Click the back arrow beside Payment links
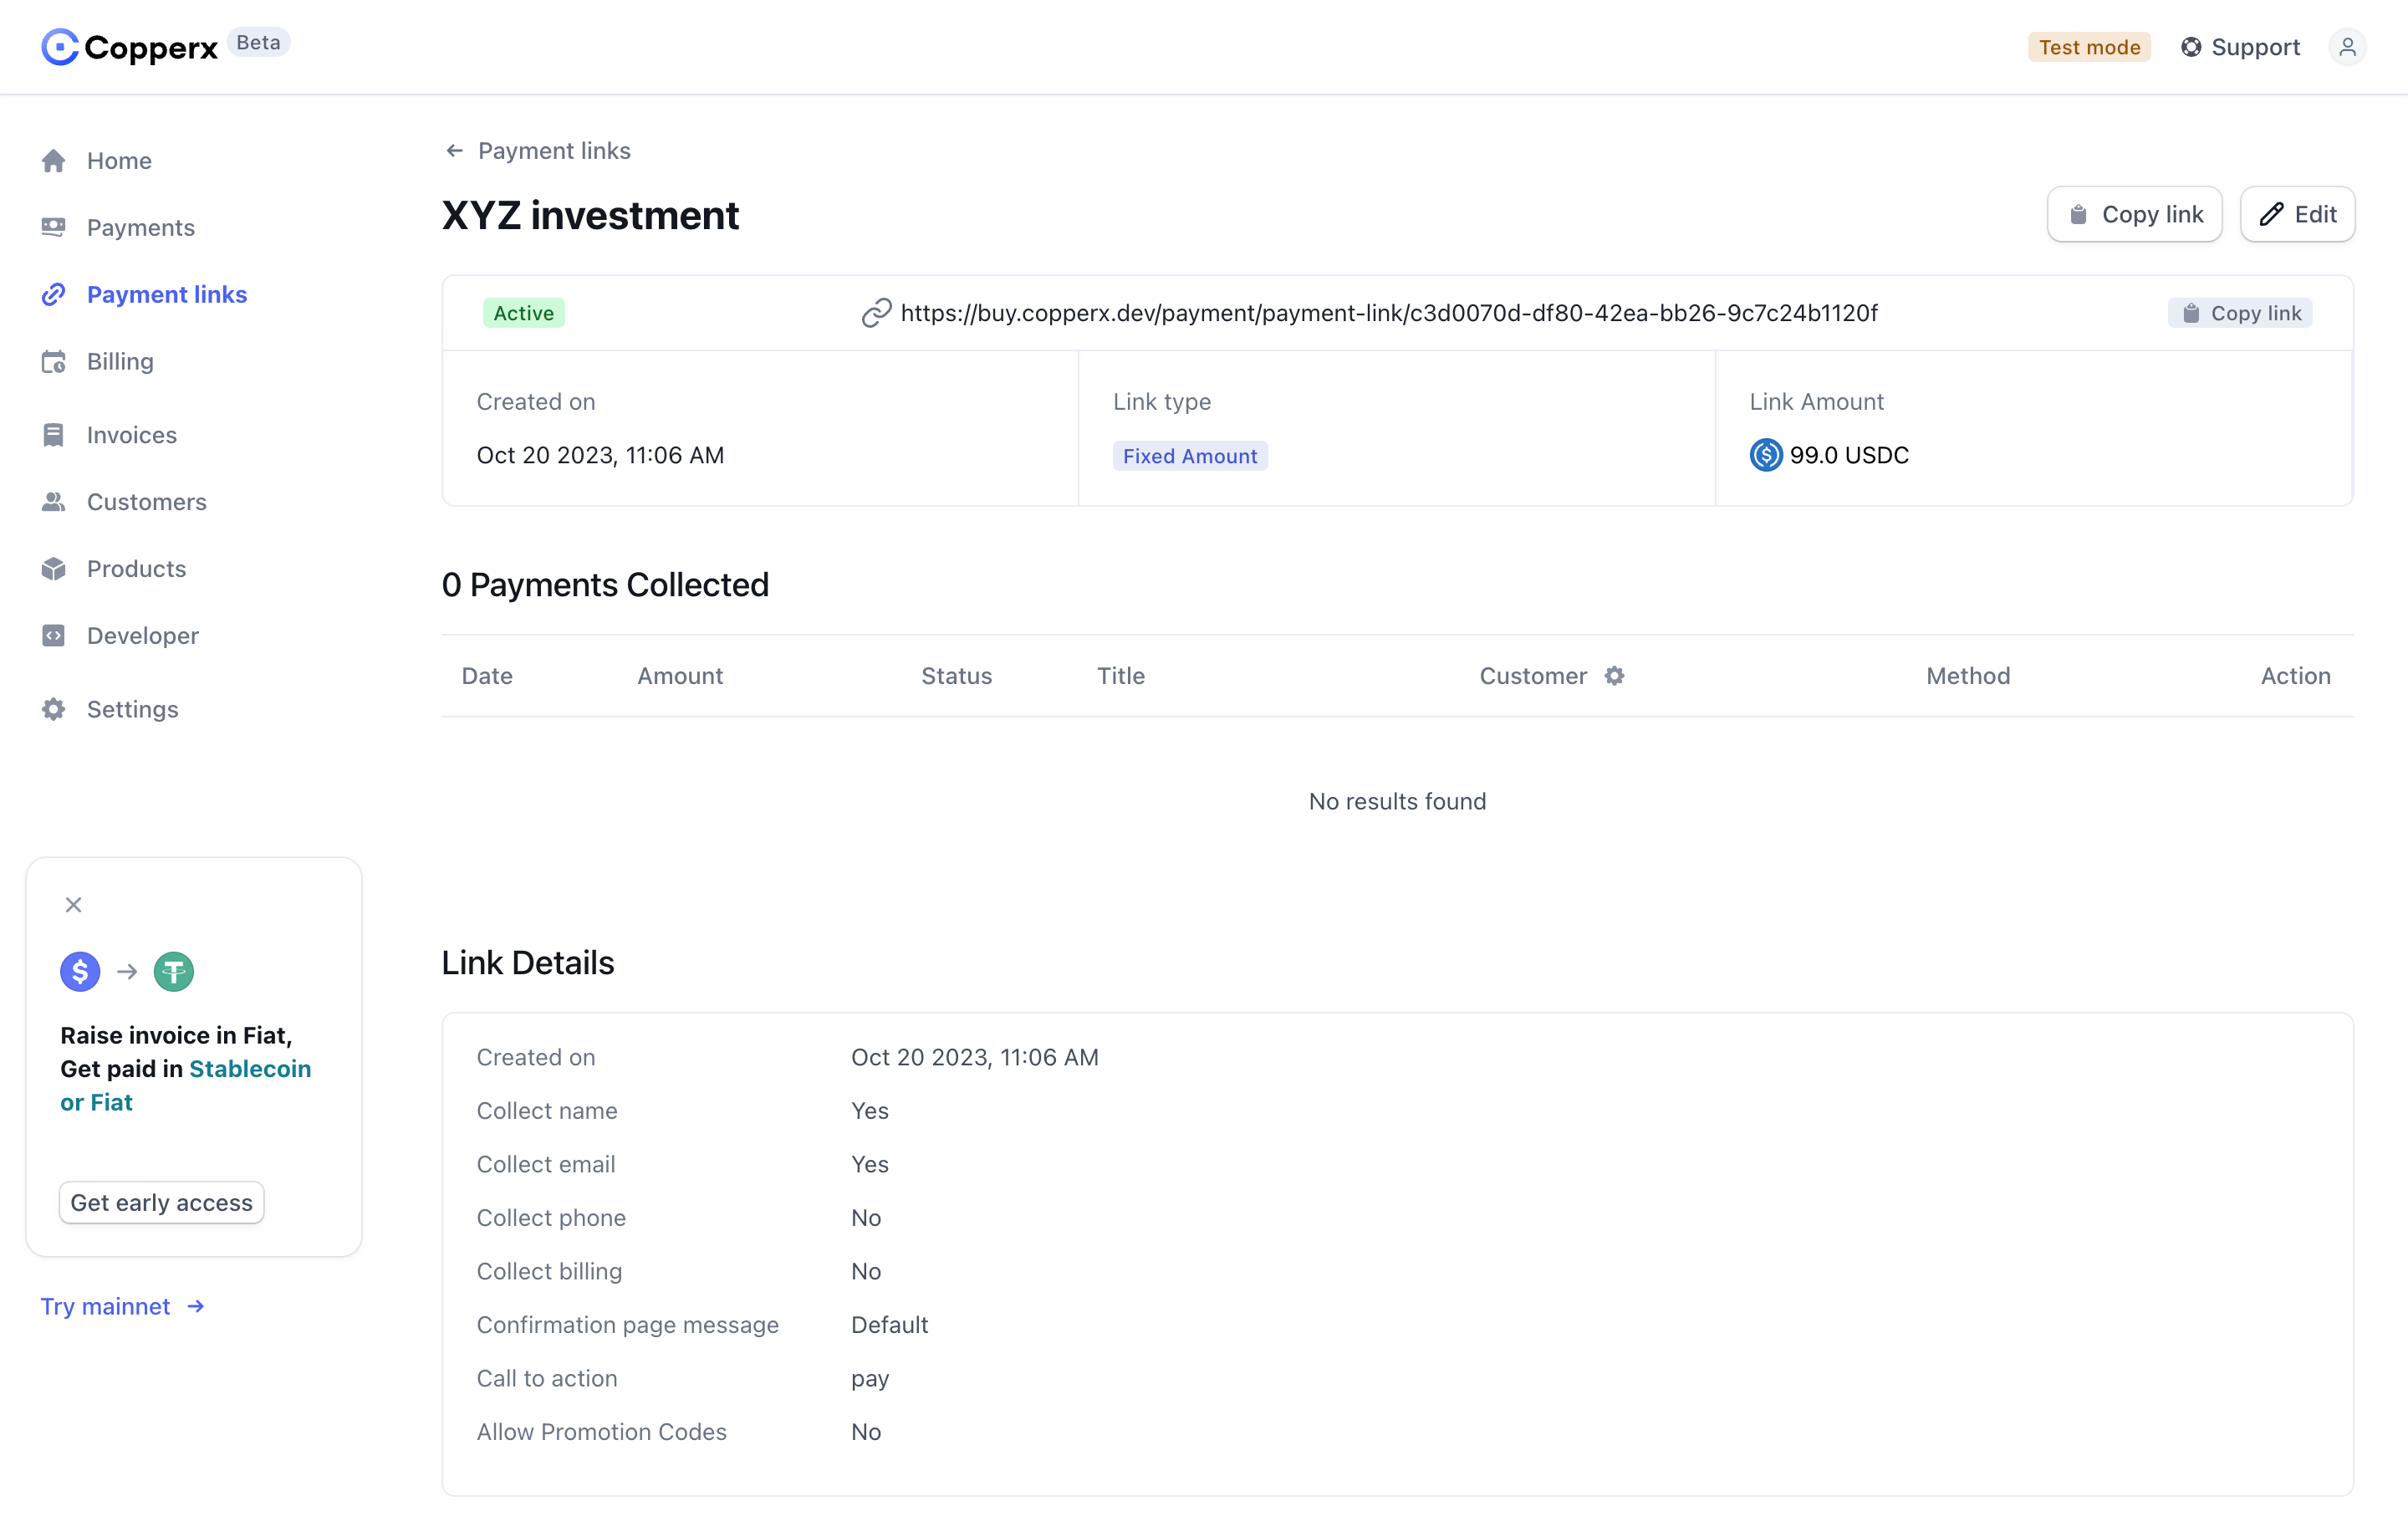This screenshot has height=1537, width=2408. pyautogui.click(x=455, y=151)
